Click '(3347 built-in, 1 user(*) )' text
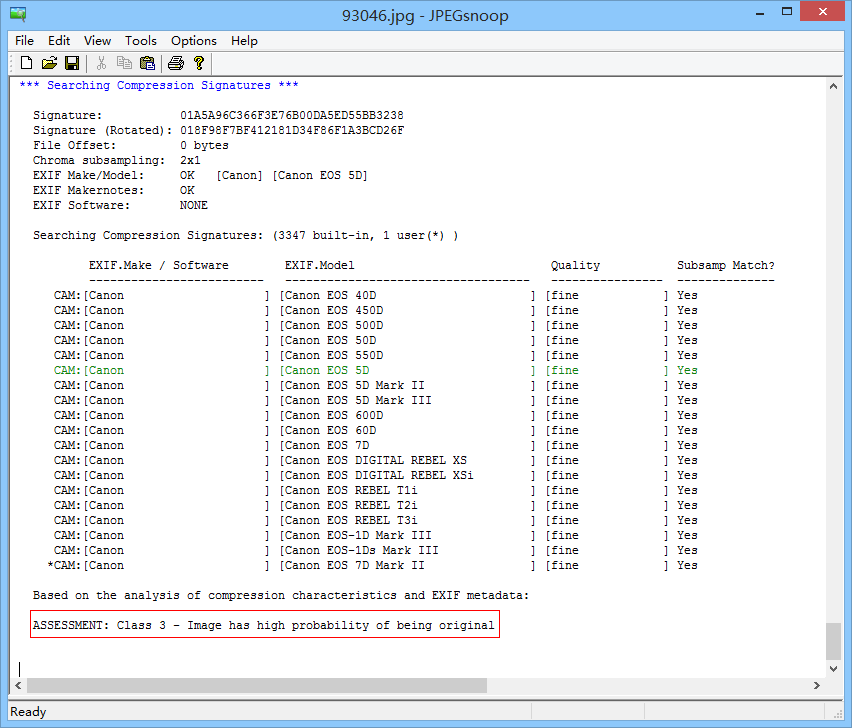Viewport: 852px width, 728px height. coord(365,235)
